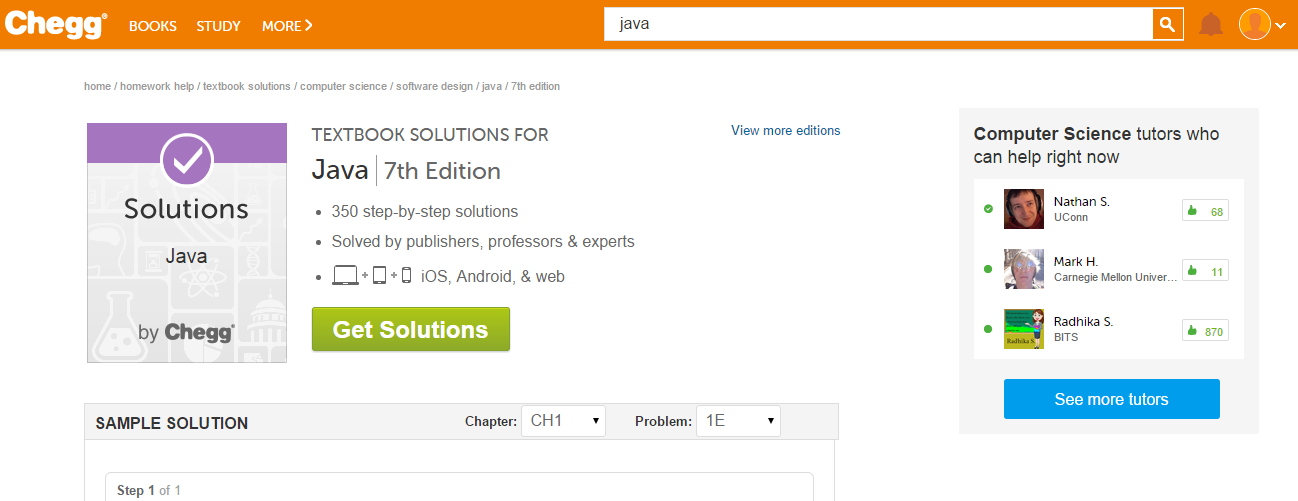Focus the search field containing java
The image size is (1298, 501).
point(878,25)
